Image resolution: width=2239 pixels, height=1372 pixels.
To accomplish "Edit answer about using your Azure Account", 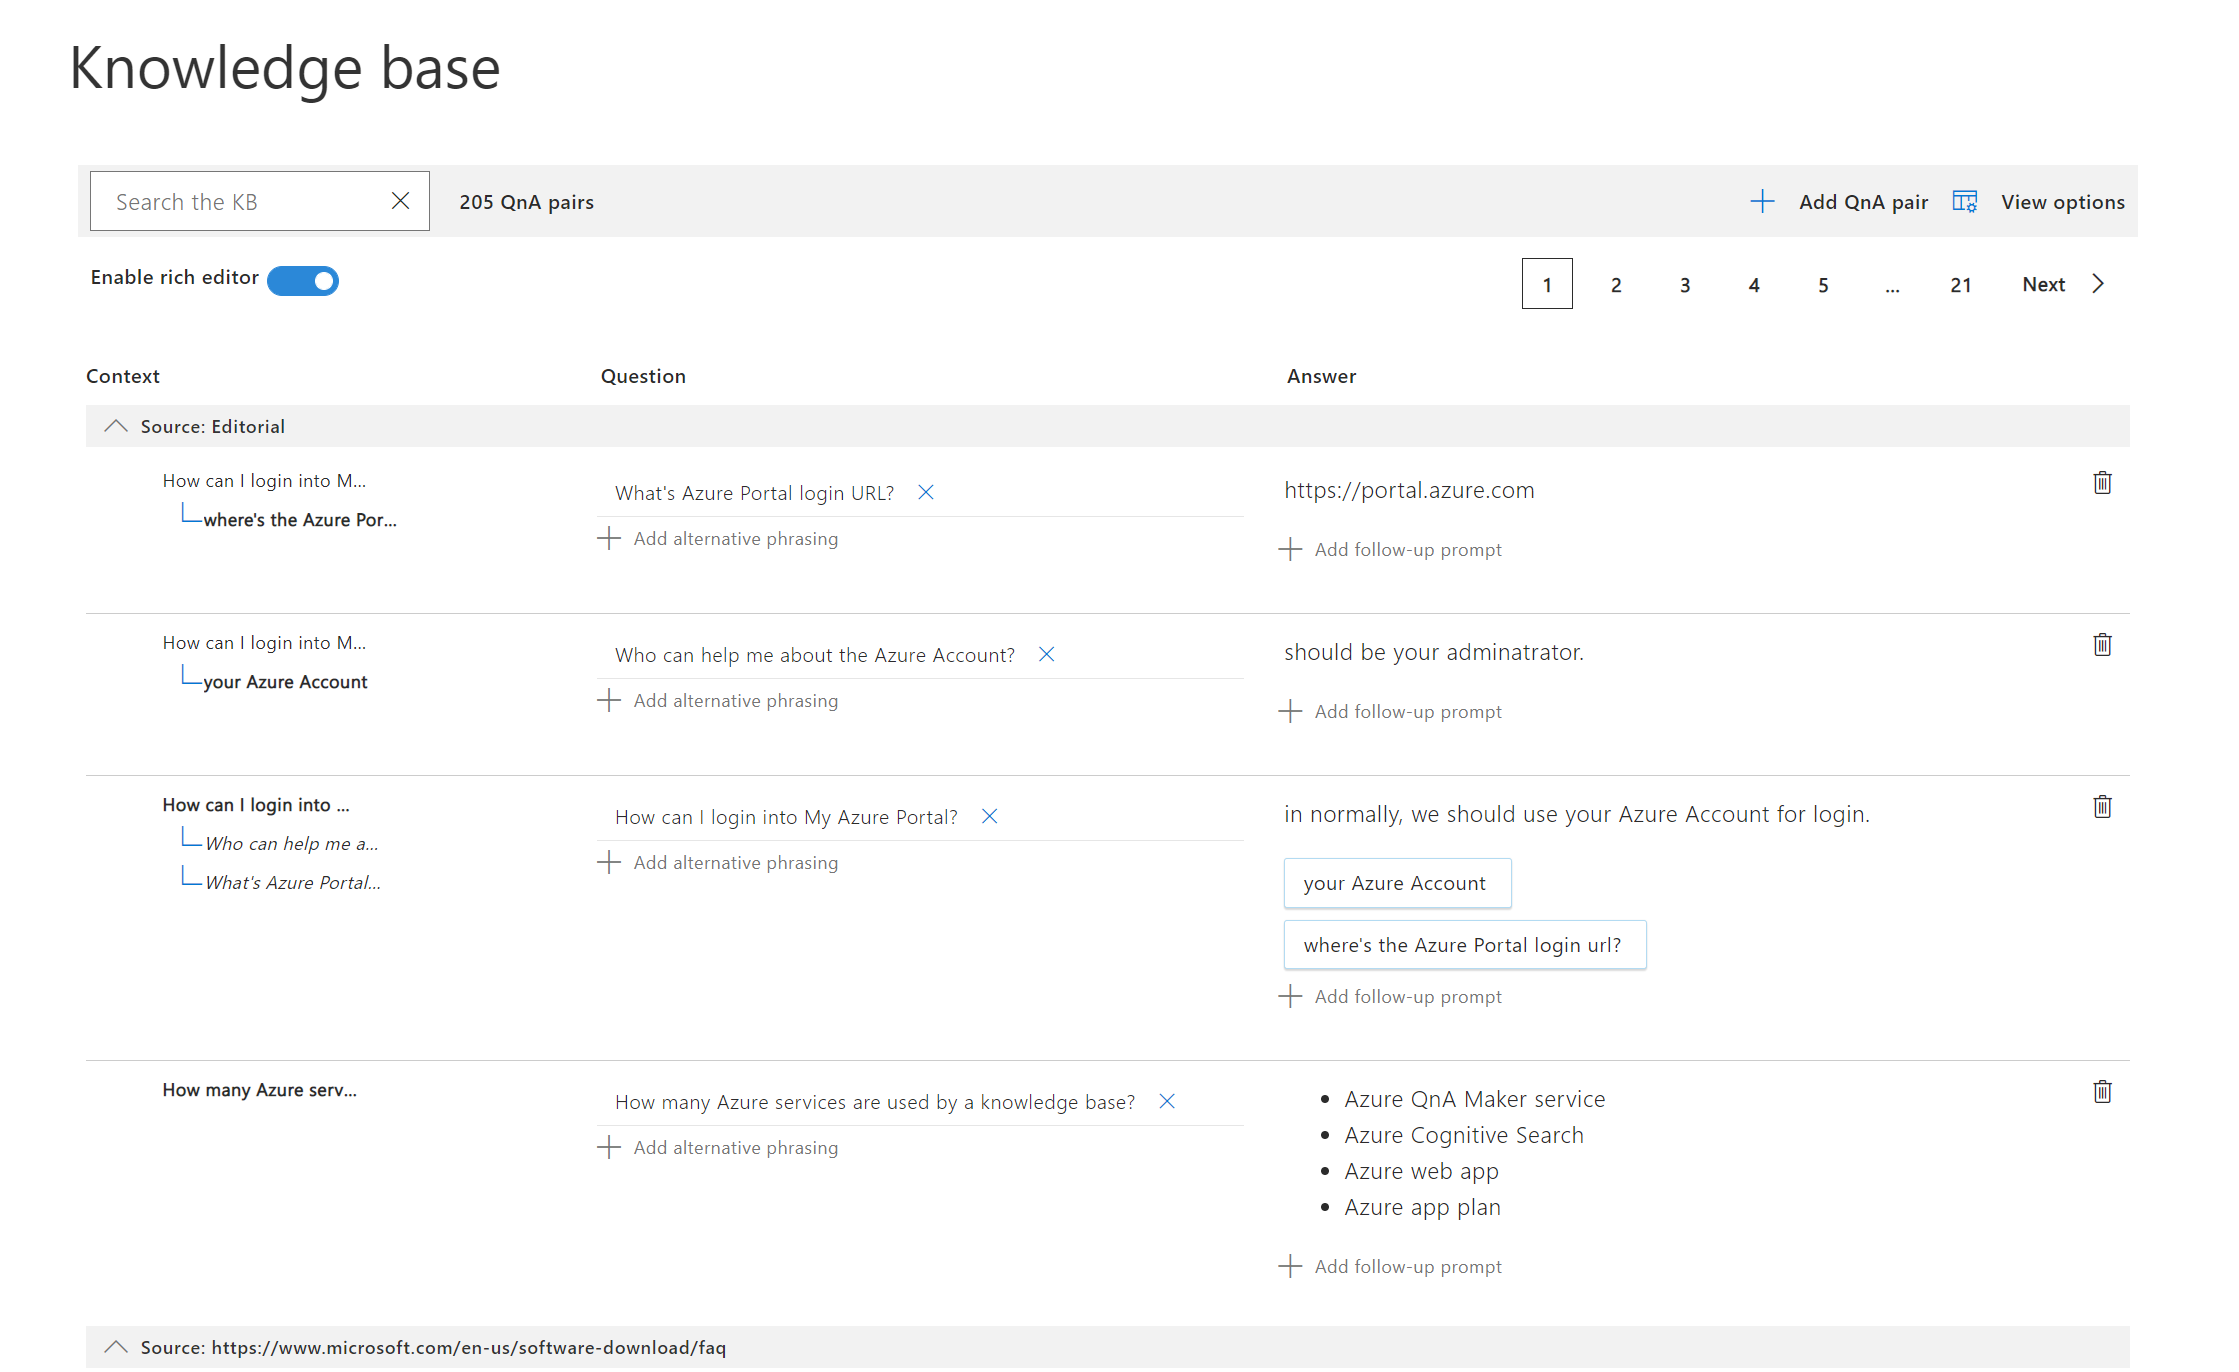I will pos(1577,814).
